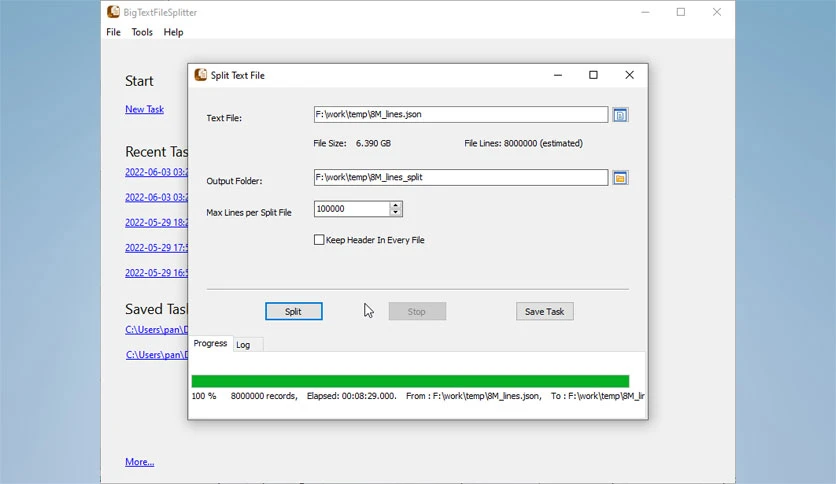Click the green progress bar
Viewport: 836px width, 484px height.
coord(410,381)
